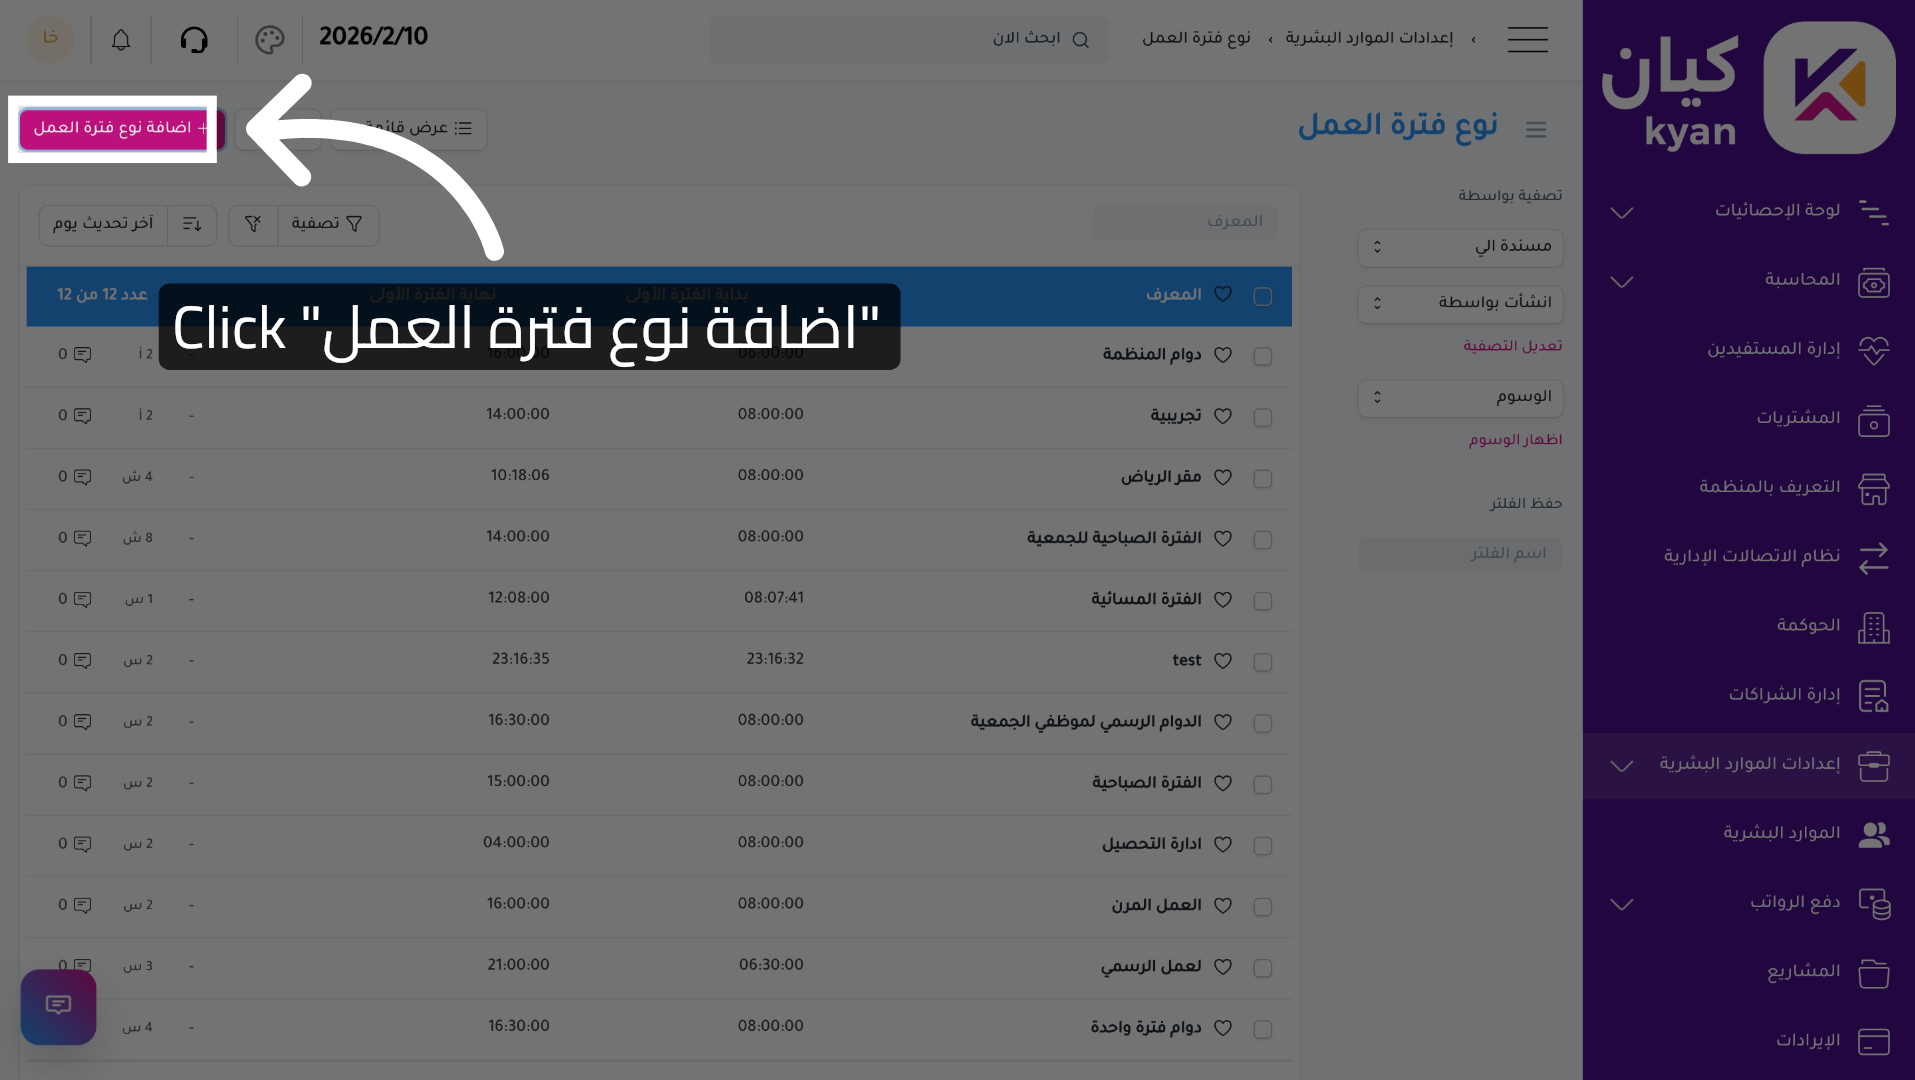
Task: Open the hamburger menu at the top
Action: pos(1527,40)
